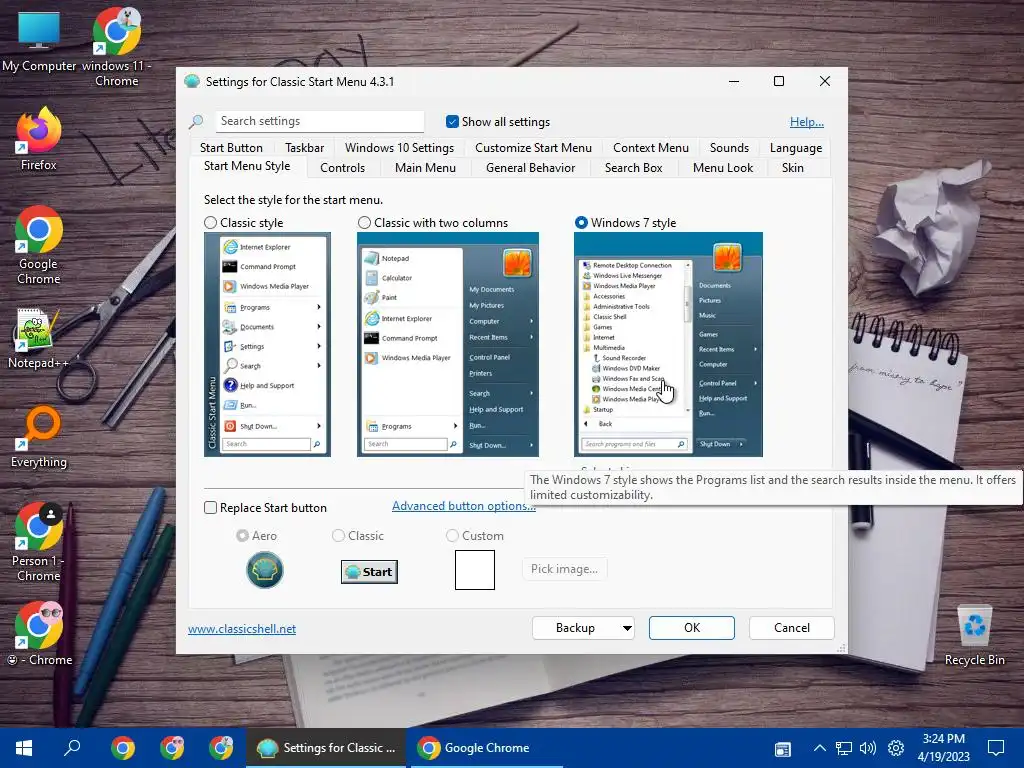This screenshot has height=768, width=1024.
Task: Open the Taskbar tab
Action: tap(304, 148)
